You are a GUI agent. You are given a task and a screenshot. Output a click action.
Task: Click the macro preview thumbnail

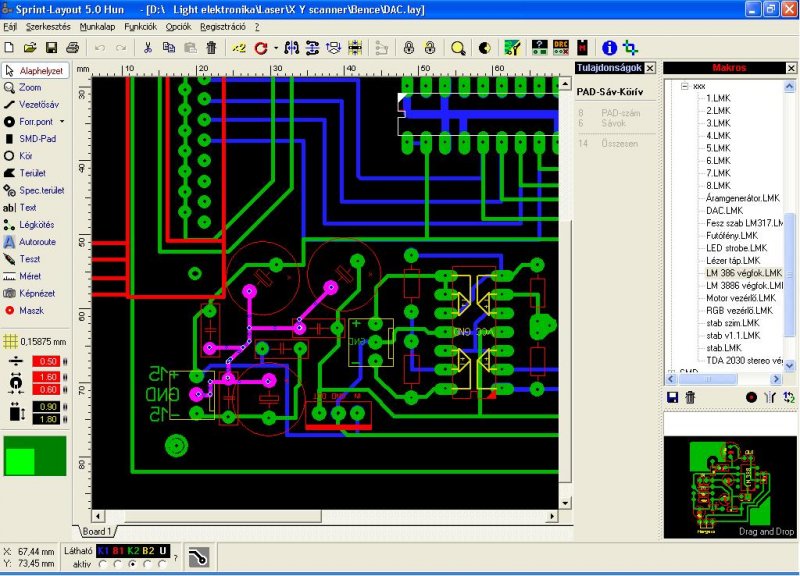(x=730, y=487)
